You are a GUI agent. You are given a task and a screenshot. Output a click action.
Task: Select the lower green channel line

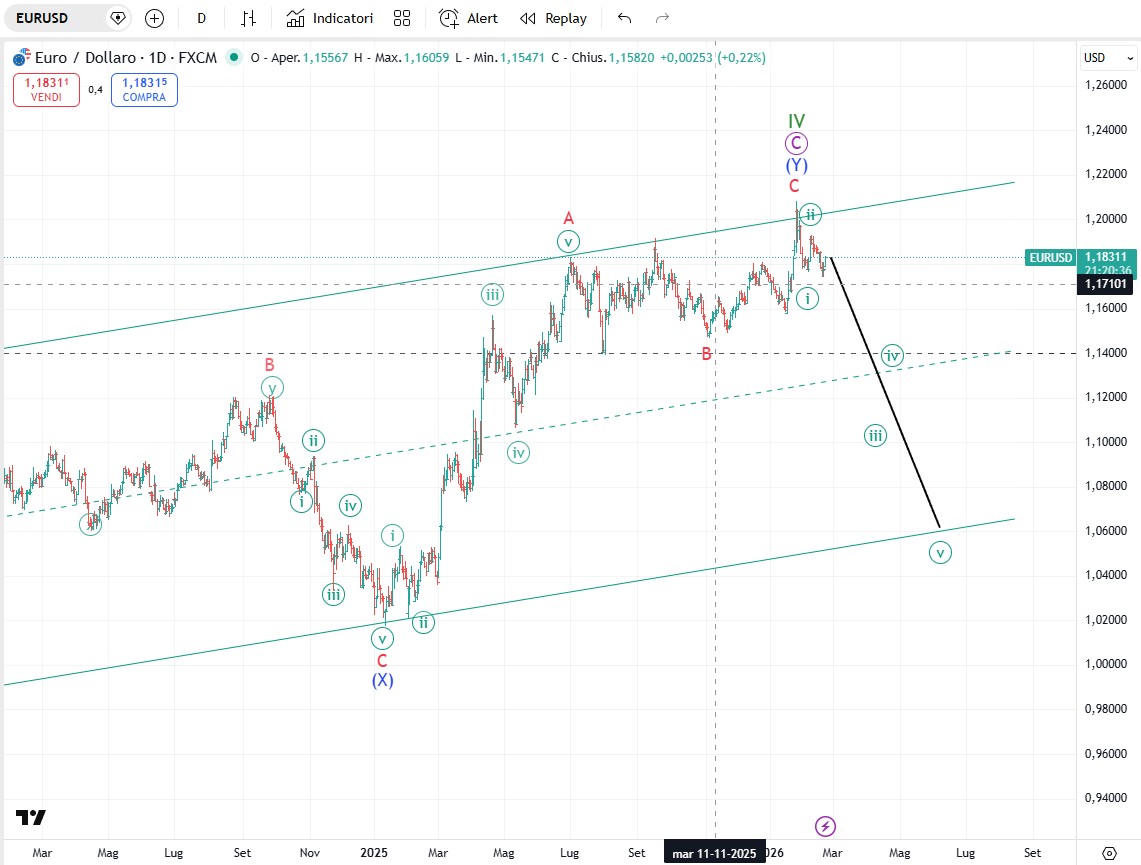point(509,602)
